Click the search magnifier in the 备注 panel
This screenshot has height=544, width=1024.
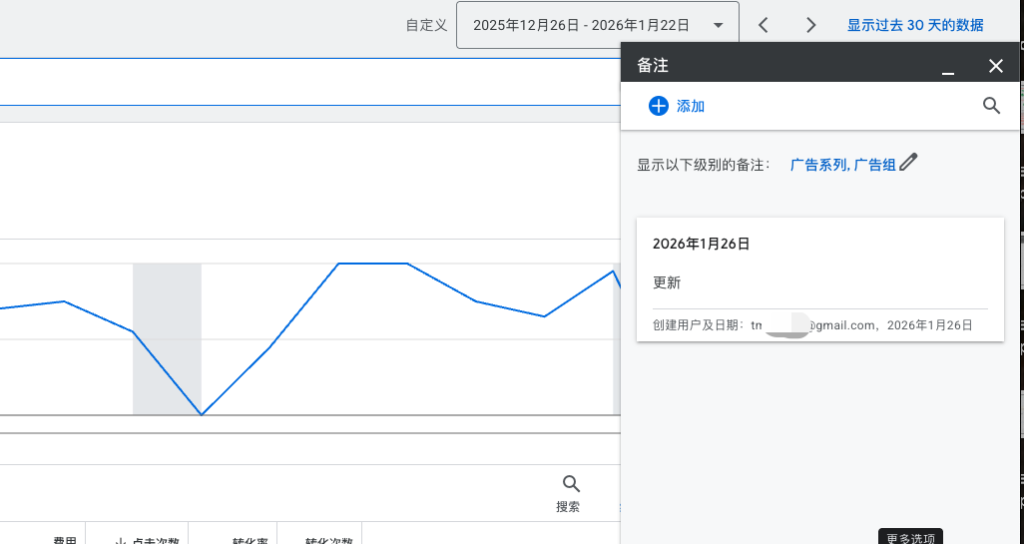[991, 106]
